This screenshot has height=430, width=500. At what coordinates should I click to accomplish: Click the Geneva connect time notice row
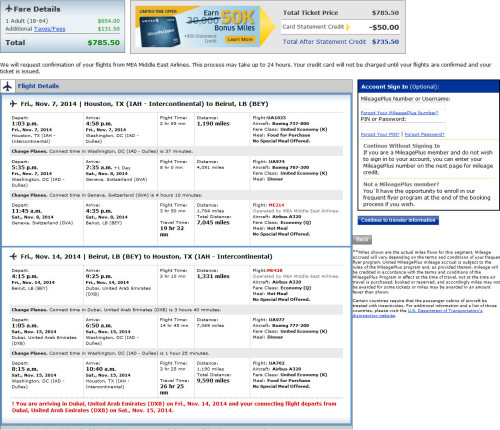(176, 195)
